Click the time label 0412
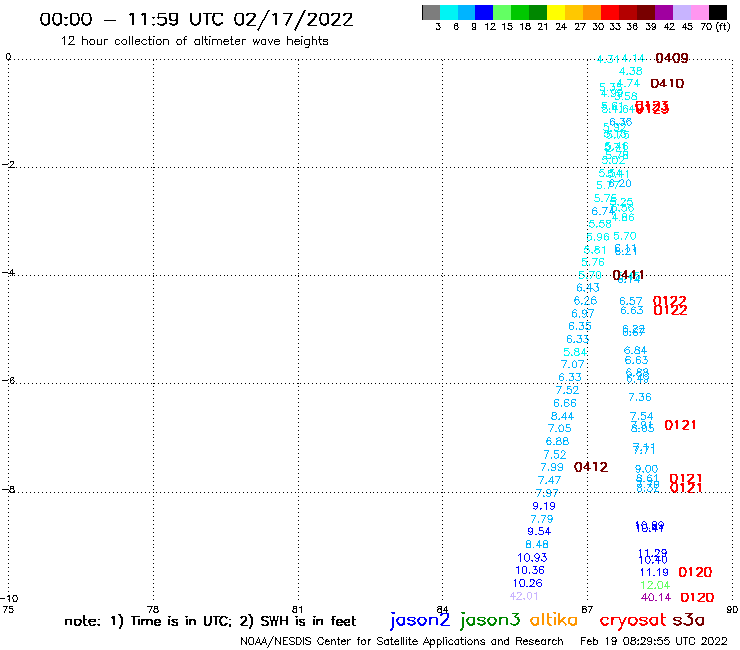Viewport: 740px width, 650px height. tap(591, 467)
